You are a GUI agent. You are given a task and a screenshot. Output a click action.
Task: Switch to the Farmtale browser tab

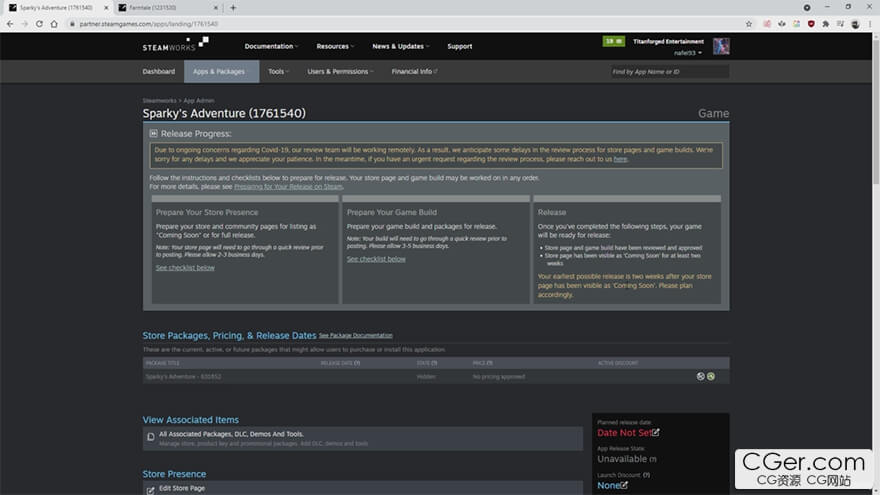[x=167, y=8]
